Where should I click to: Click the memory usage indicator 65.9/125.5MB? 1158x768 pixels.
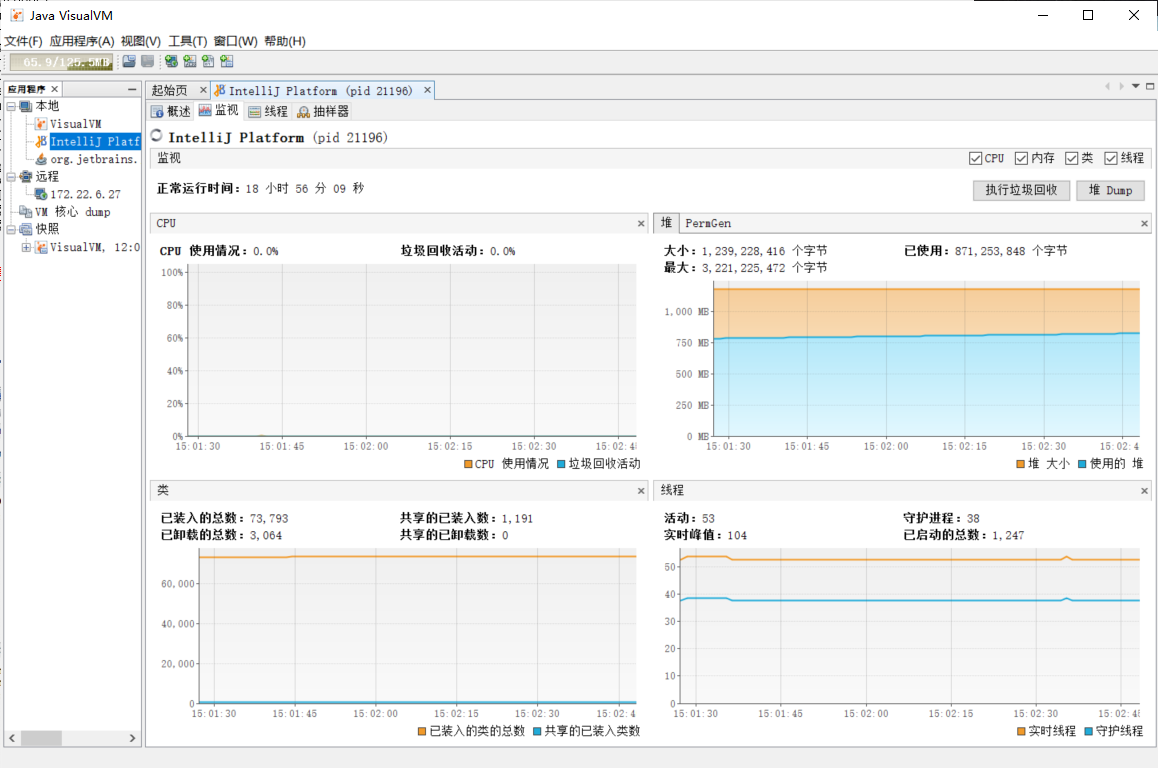61,62
